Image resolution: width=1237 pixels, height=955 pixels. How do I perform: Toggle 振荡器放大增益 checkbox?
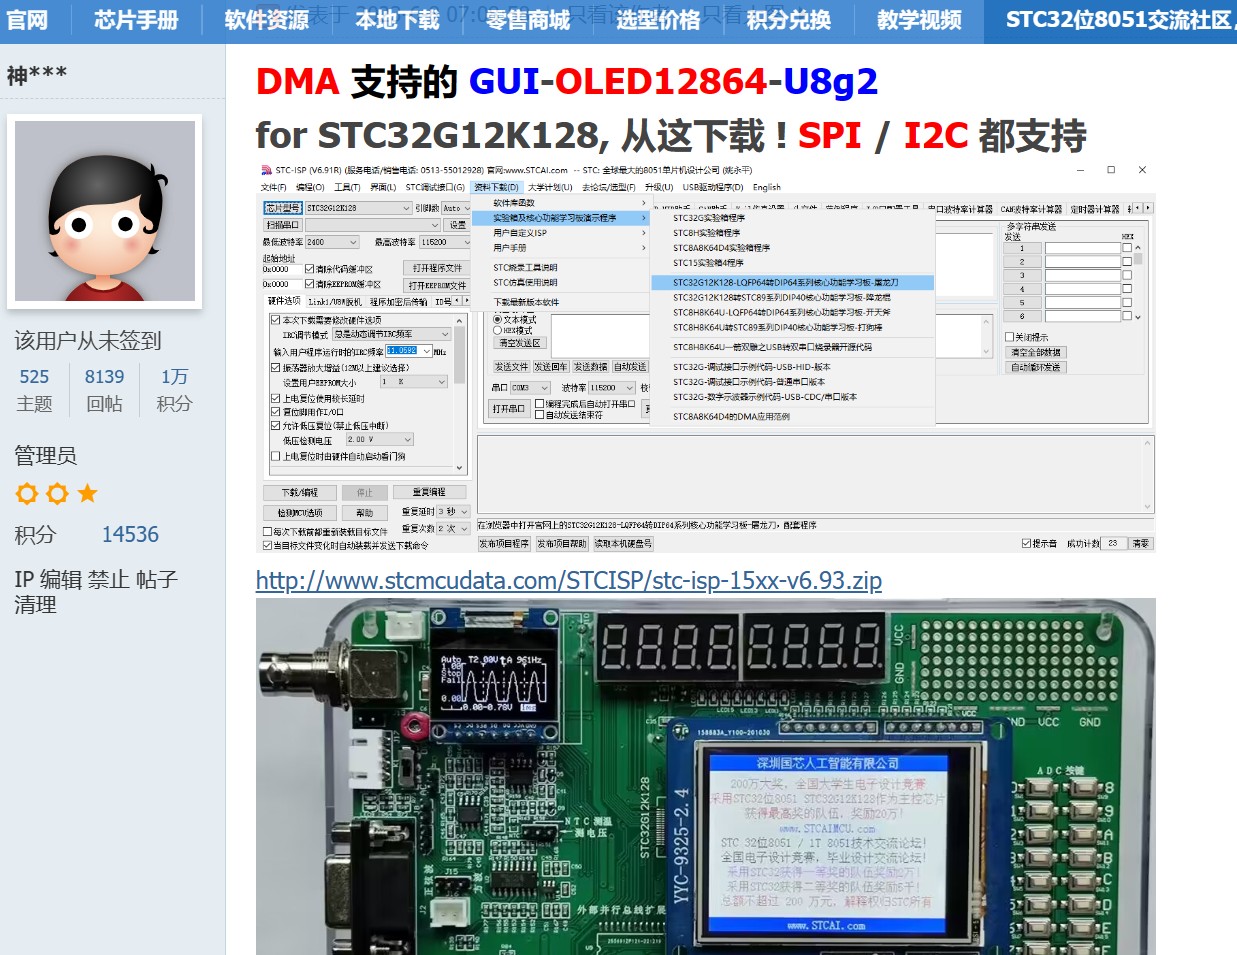point(275,368)
